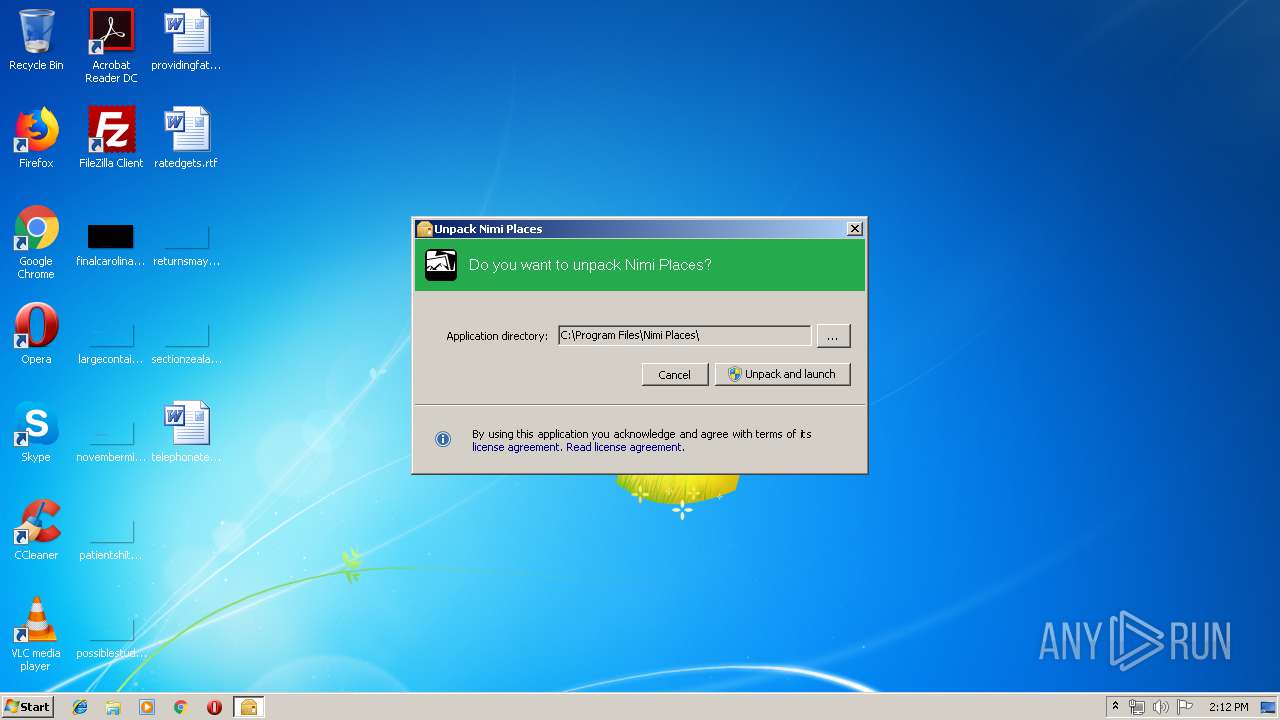Viewport: 1280px width, 720px height.
Task: Open the Recycle Bin desktop icon
Action: 36,40
